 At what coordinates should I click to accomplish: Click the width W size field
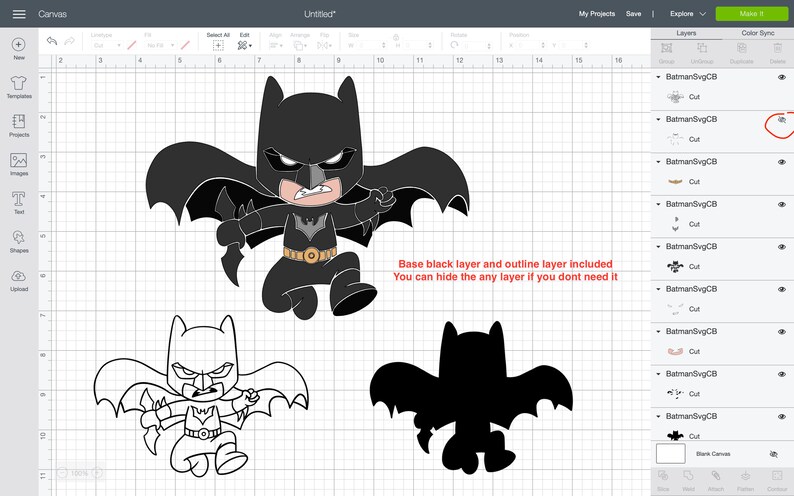point(370,46)
